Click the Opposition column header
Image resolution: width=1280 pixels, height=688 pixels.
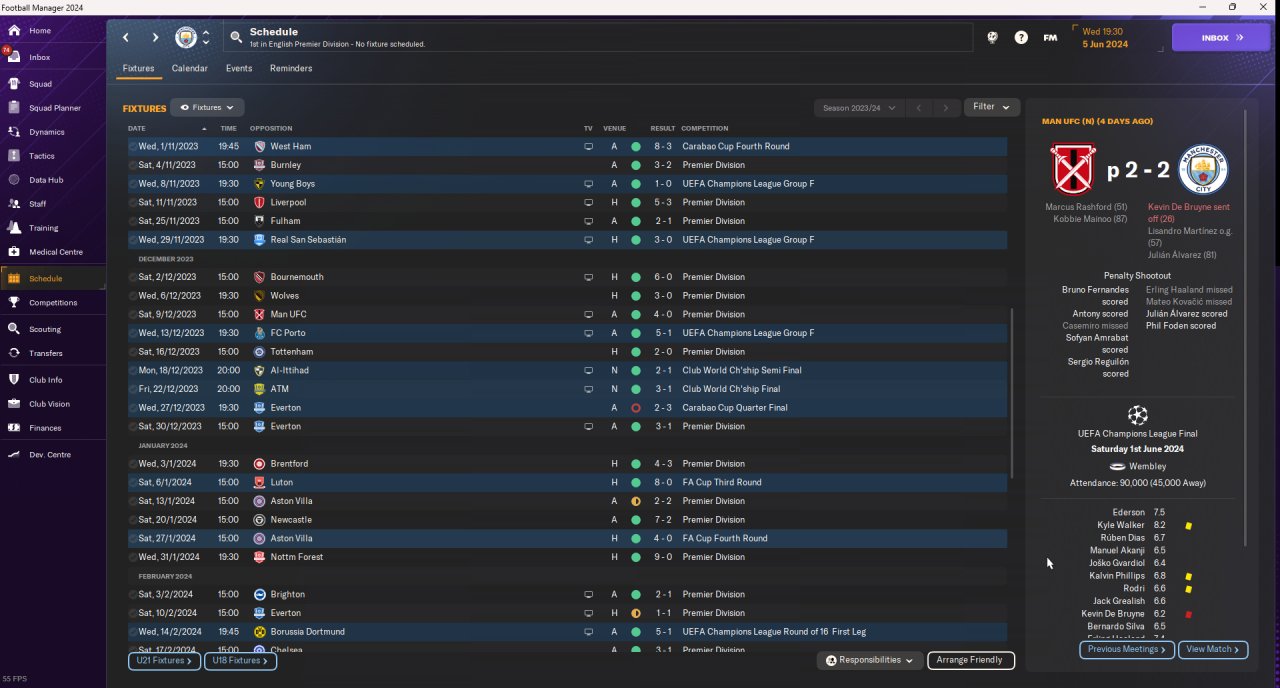click(271, 128)
